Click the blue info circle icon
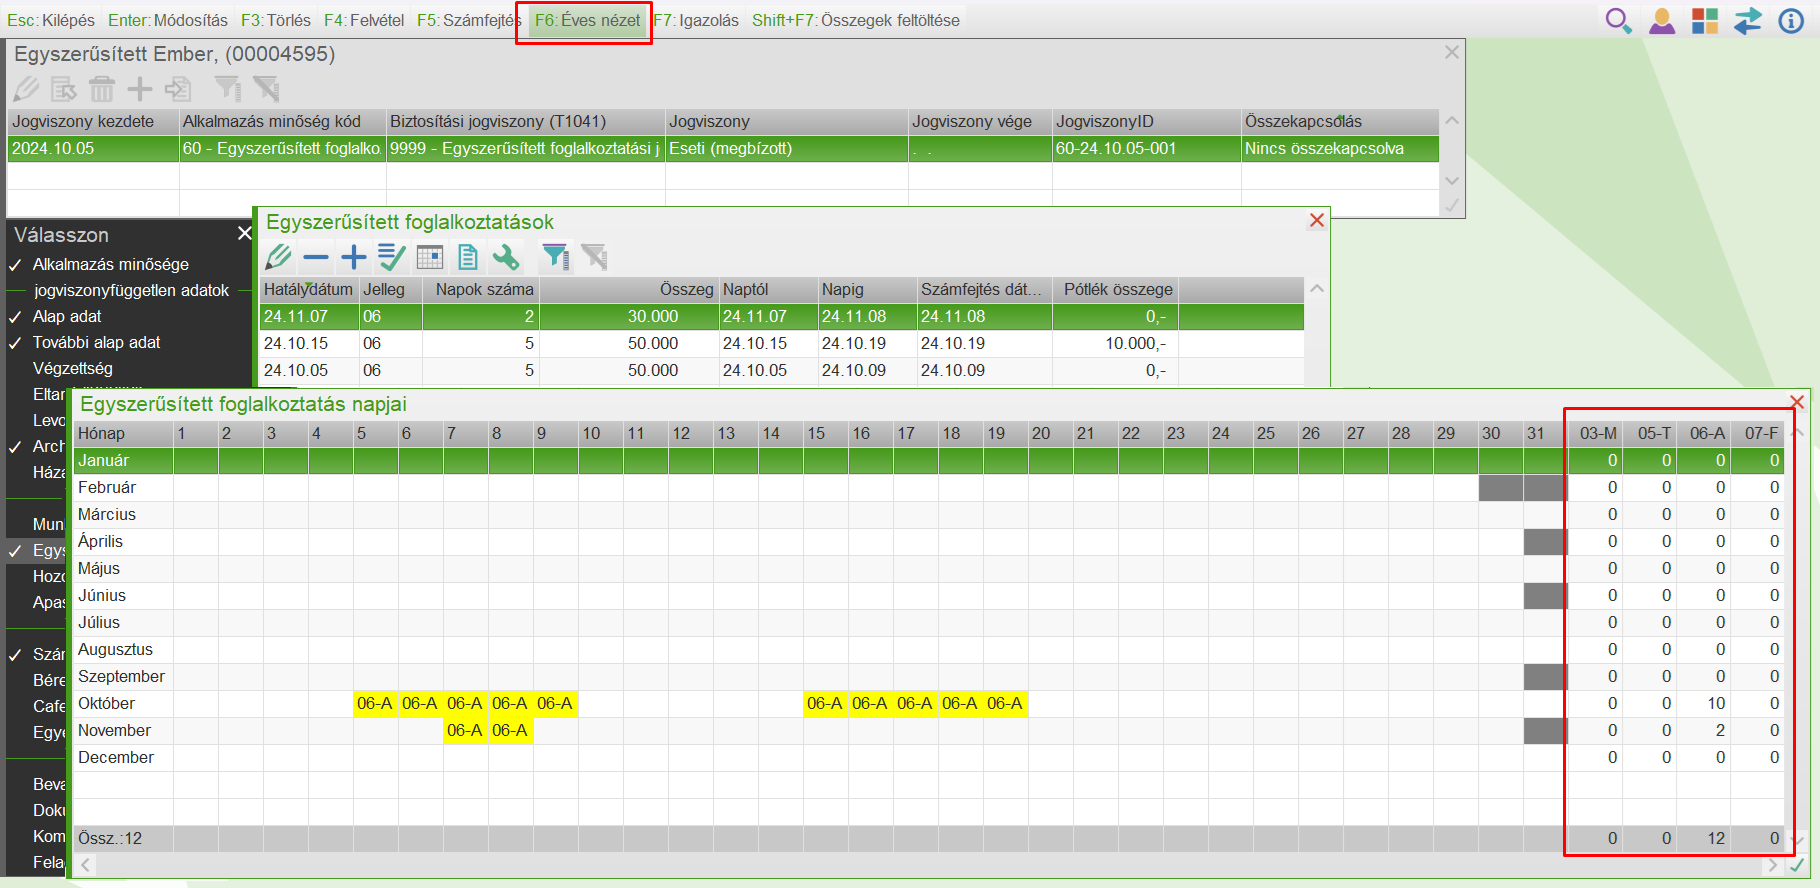The image size is (1820, 888). 1791,21
